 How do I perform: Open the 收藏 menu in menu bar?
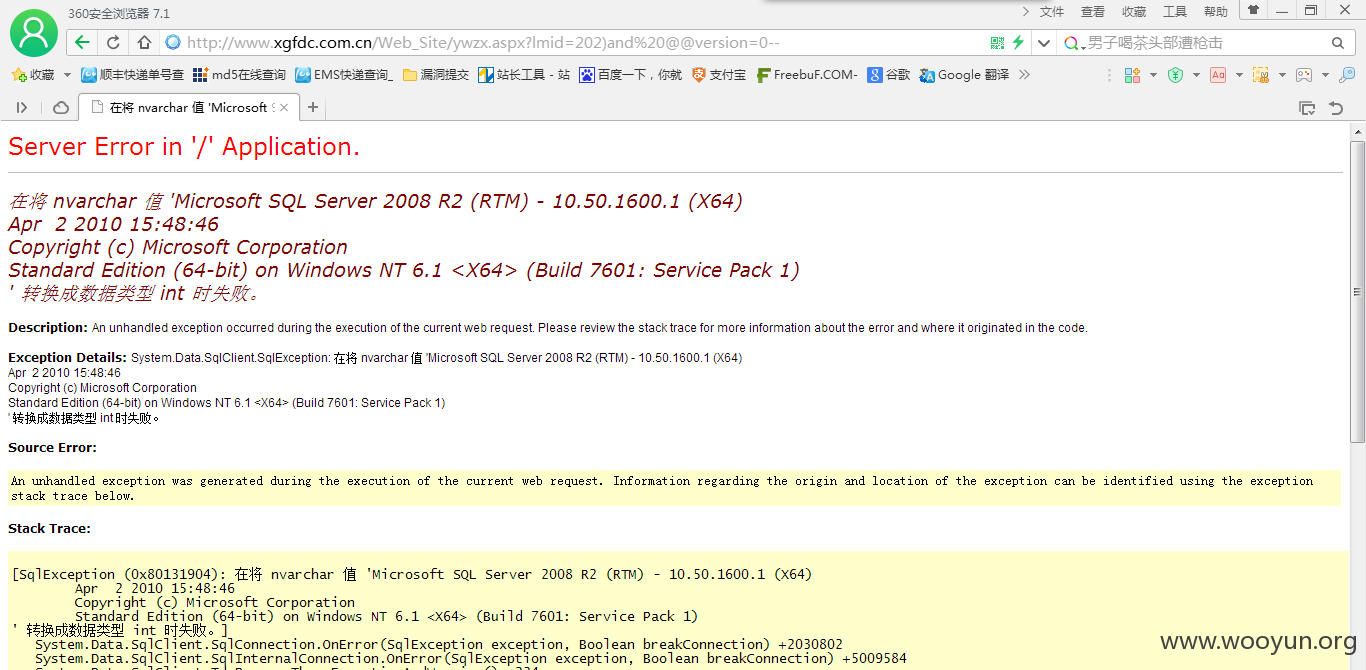tap(1134, 12)
